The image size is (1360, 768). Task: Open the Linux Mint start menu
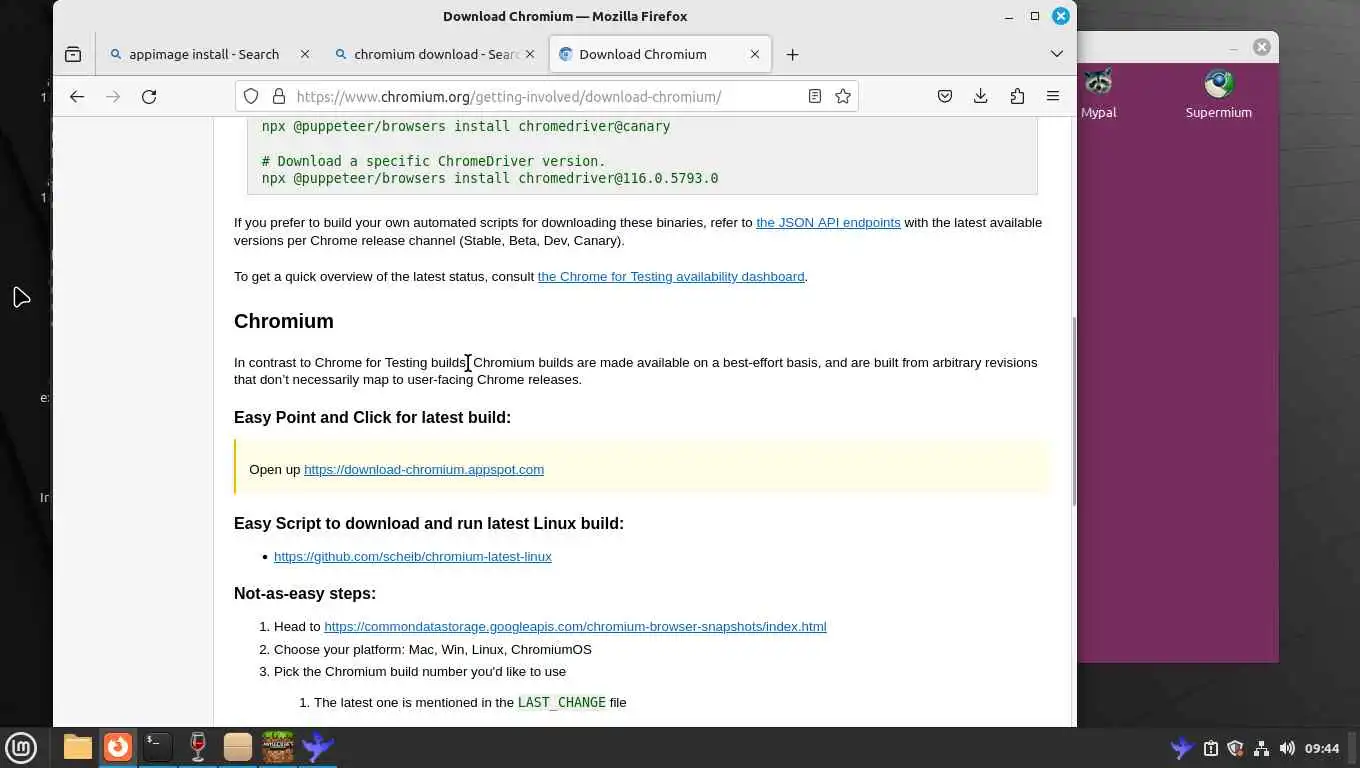[21, 747]
